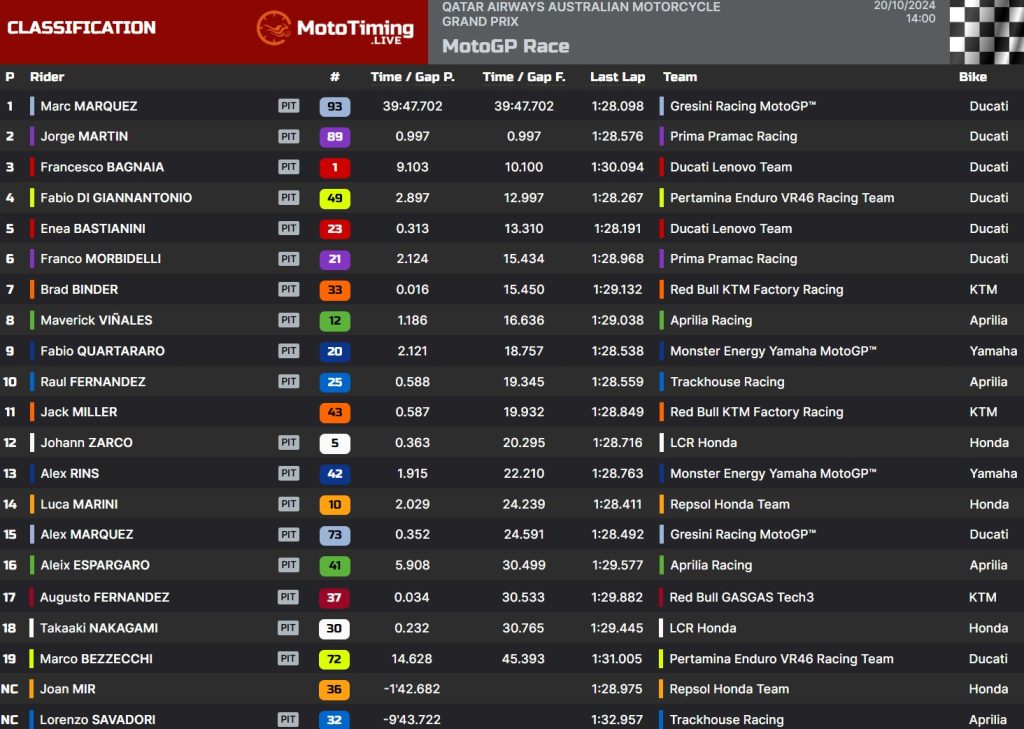Click the purple team color bar beside Franco Morbidelli
This screenshot has height=729, width=1024.
click(33, 259)
